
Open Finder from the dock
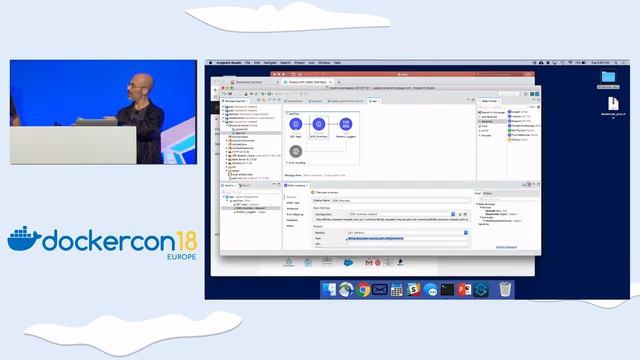click(x=329, y=290)
